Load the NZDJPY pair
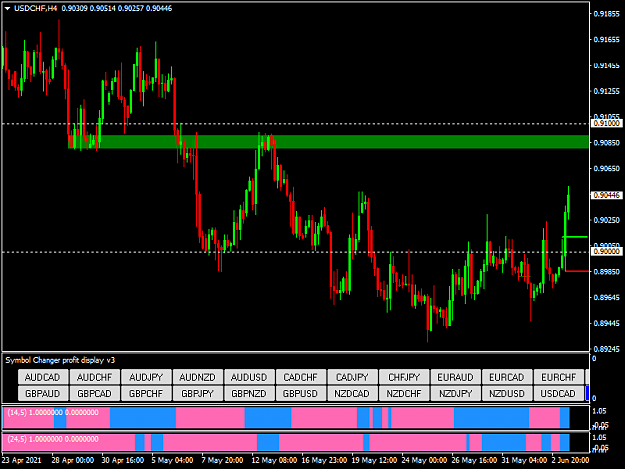625x469 pixels. click(x=456, y=393)
